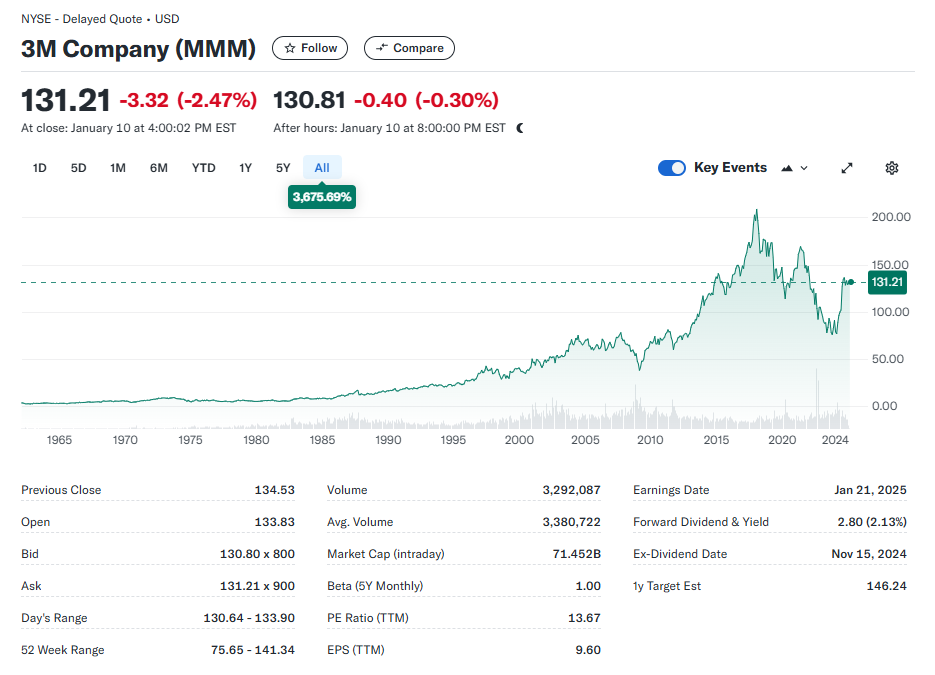Click the Open price label

(x=36, y=522)
